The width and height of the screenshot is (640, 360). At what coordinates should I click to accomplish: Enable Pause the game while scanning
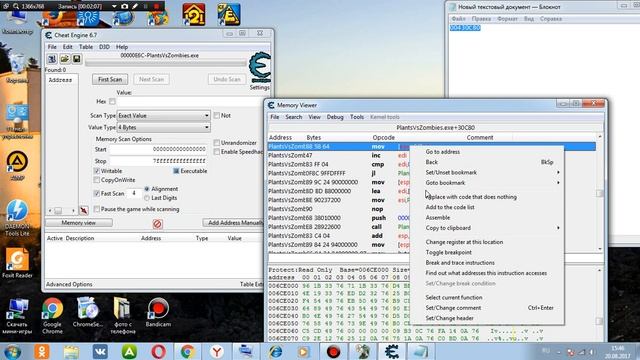97,209
